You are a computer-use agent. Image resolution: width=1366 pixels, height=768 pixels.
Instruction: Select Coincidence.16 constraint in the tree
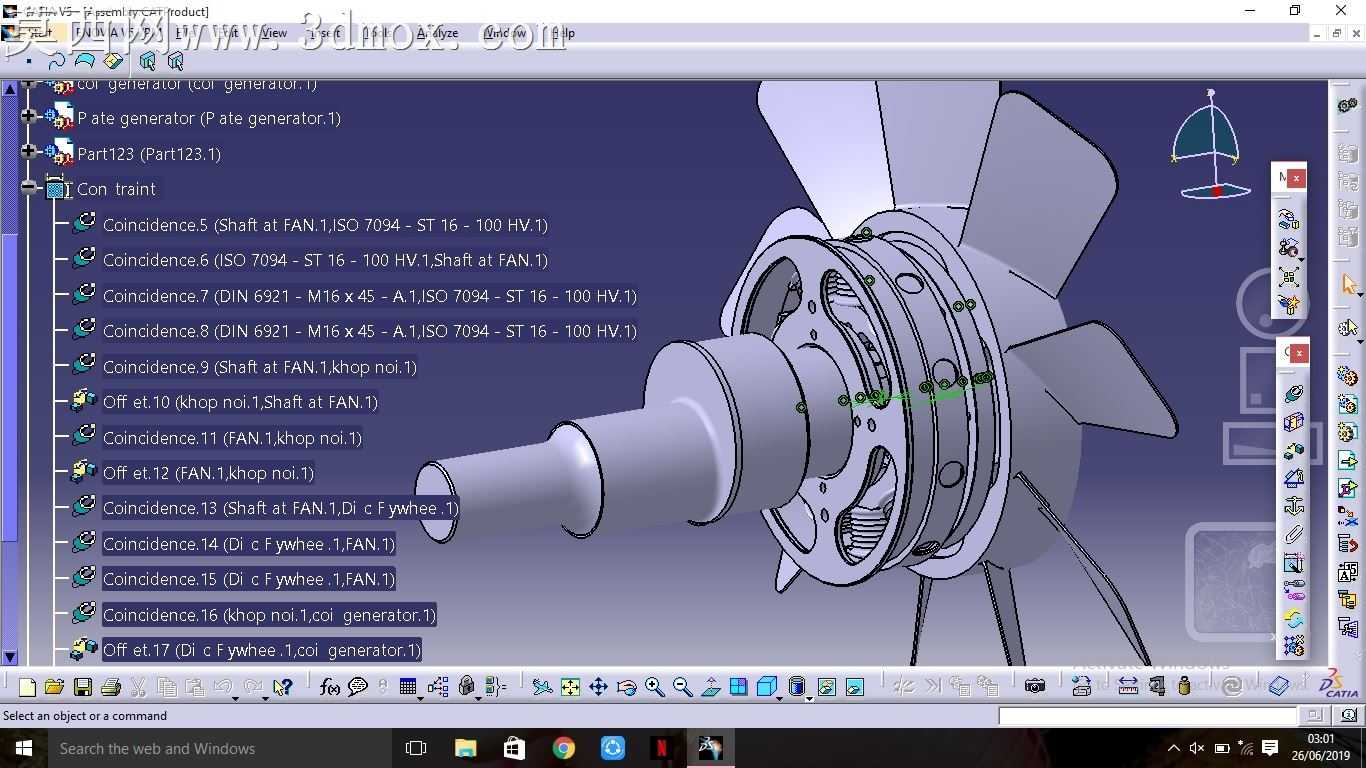(269, 615)
